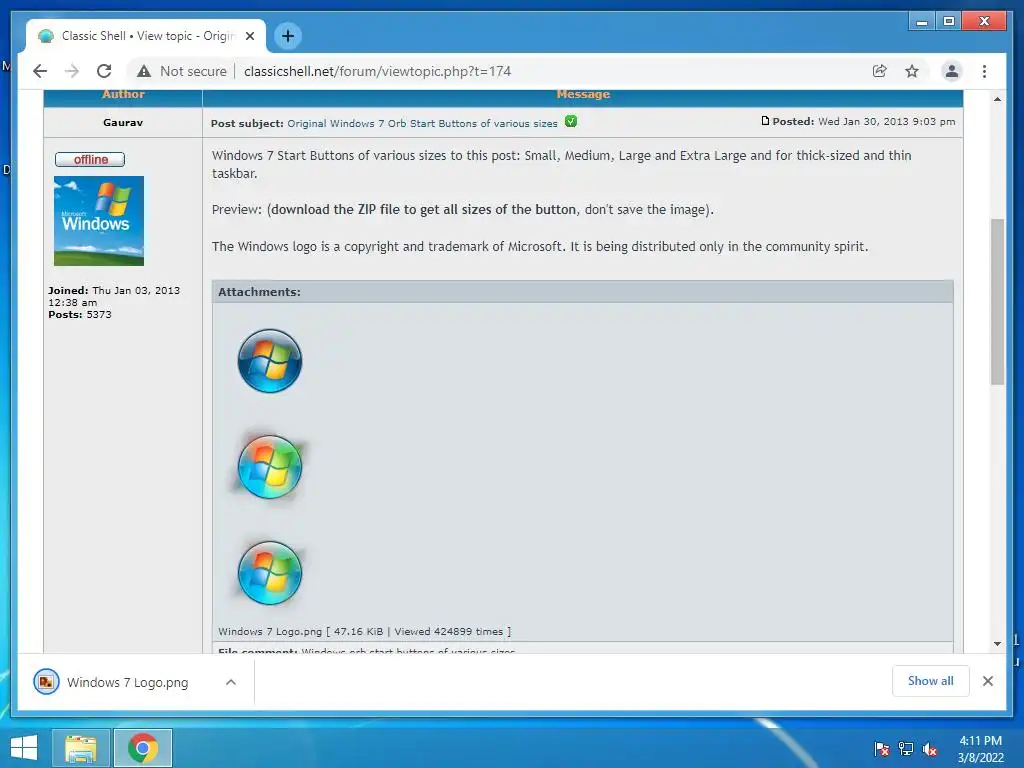
Task: Click the top Windows 7 orb attachment image
Action: pos(270,361)
